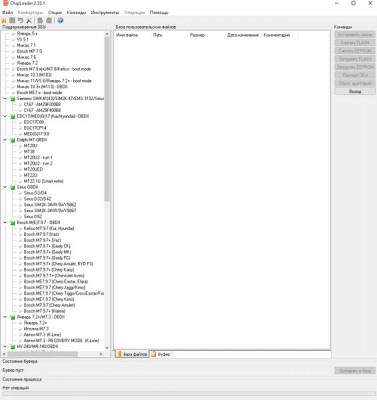Collapse the Delphi MT OBDII tree group

click(x=5, y=140)
